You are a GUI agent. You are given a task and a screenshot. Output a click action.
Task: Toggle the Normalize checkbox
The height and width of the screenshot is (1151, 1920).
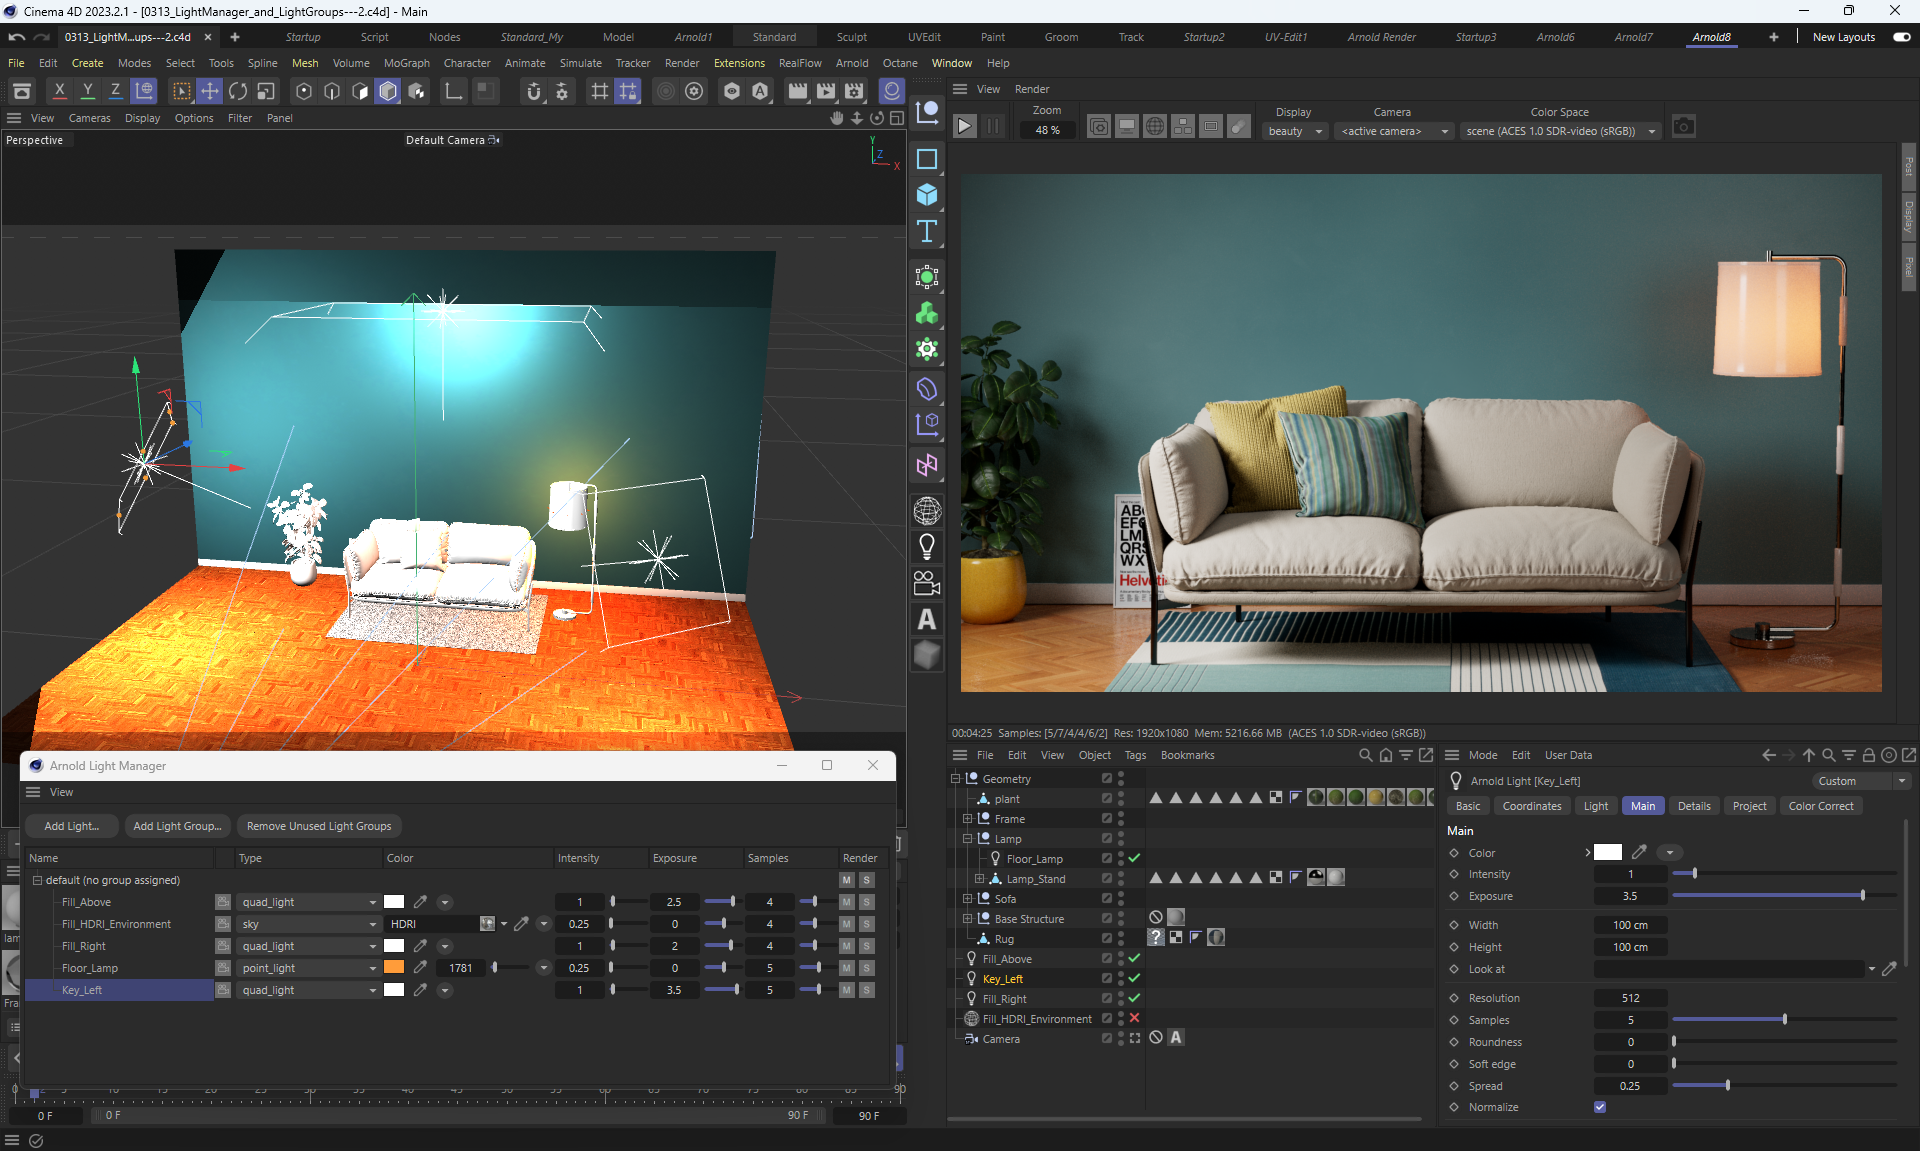(1600, 1107)
